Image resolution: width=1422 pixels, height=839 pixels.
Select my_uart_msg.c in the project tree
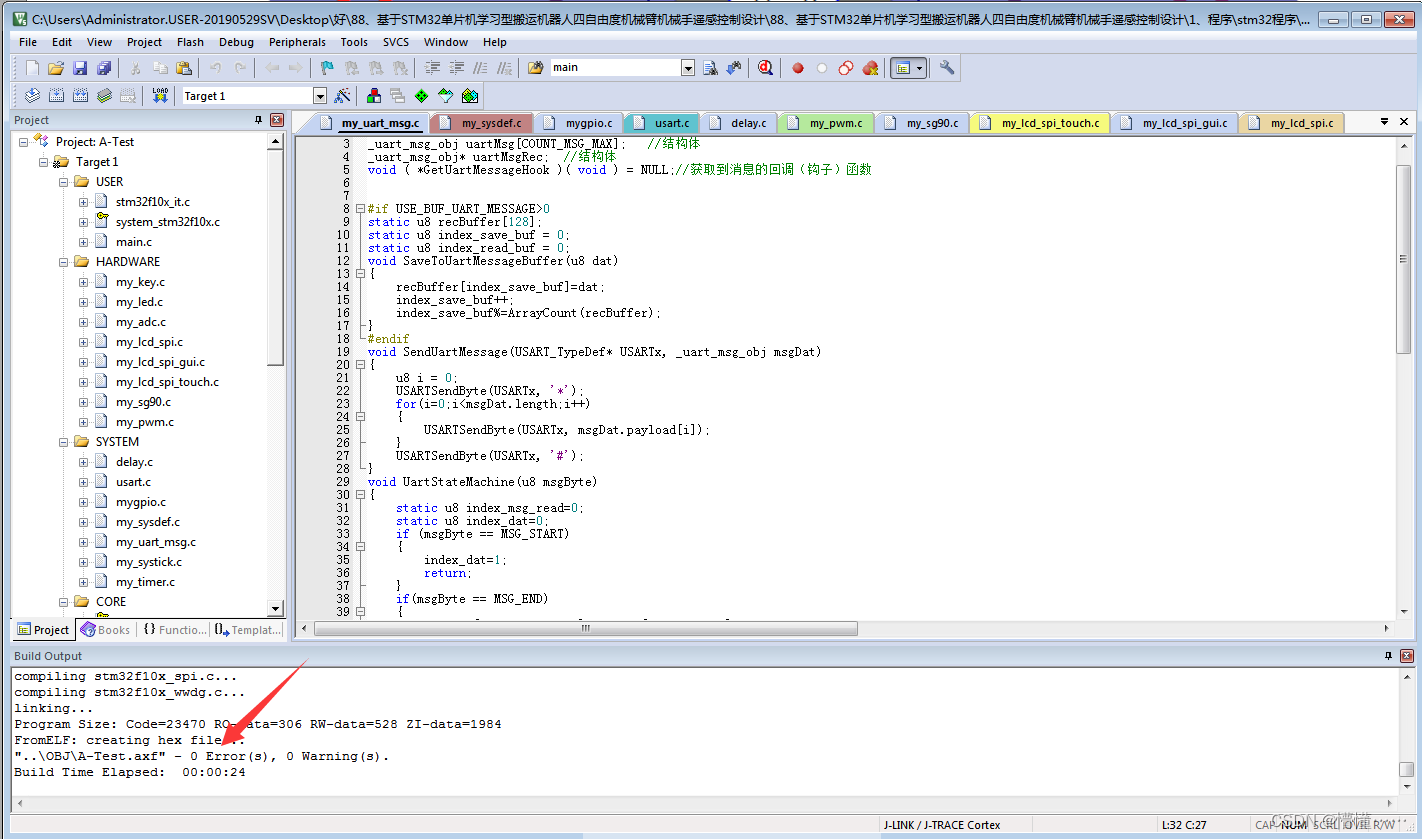coord(155,542)
